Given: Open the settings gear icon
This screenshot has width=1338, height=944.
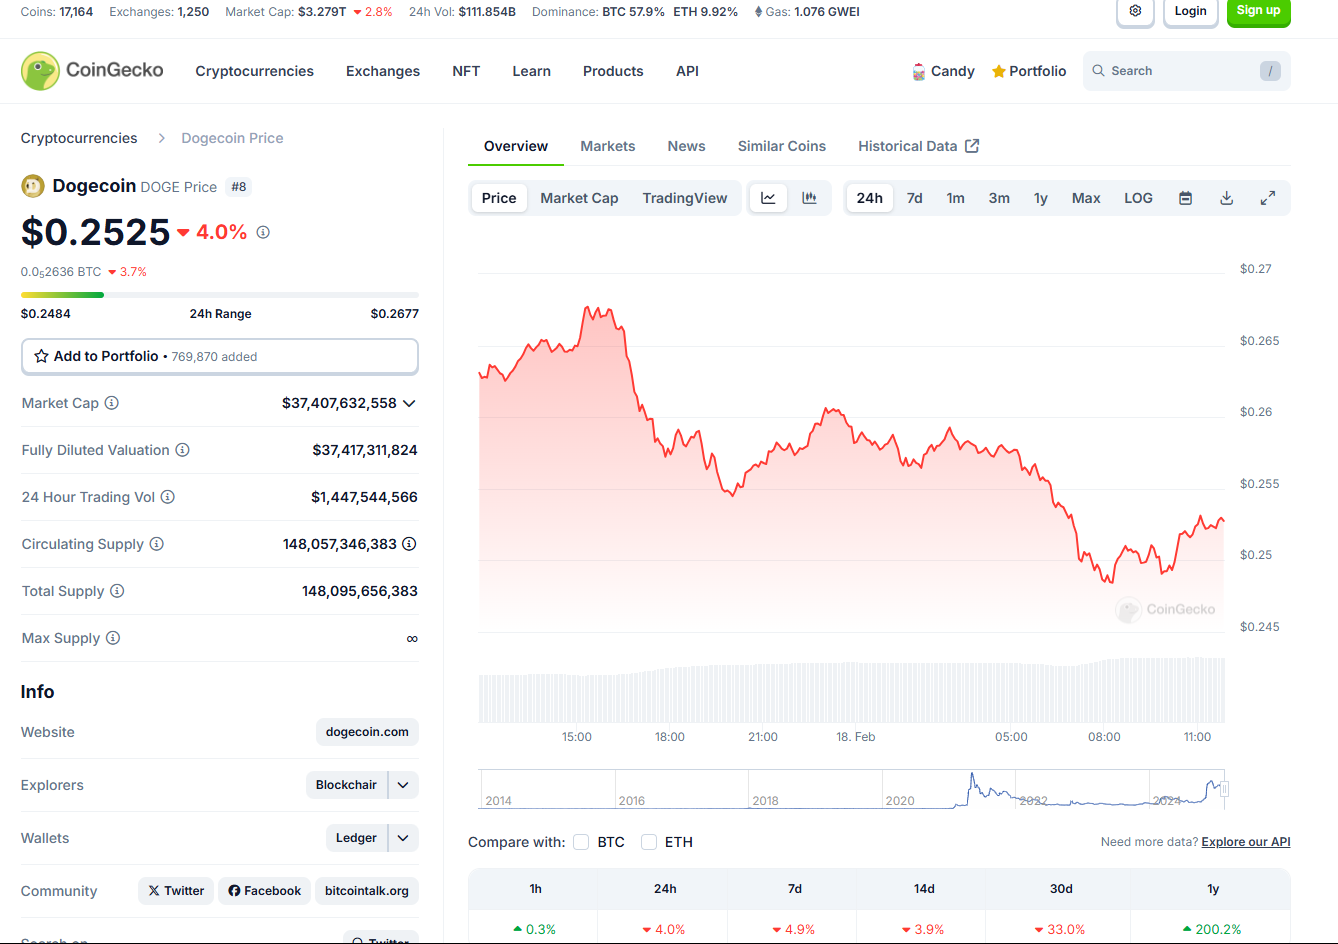Looking at the screenshot, I should click(1135, 11).
